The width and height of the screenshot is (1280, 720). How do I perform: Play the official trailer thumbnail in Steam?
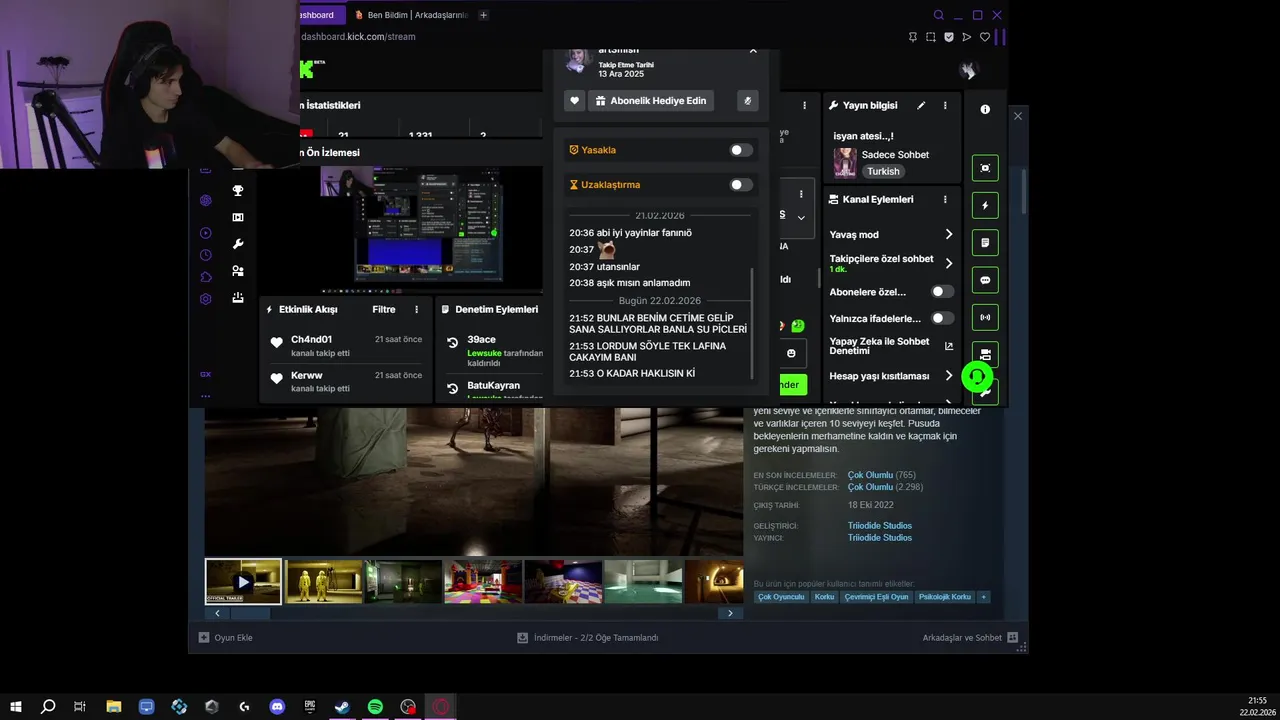point(243,582)
